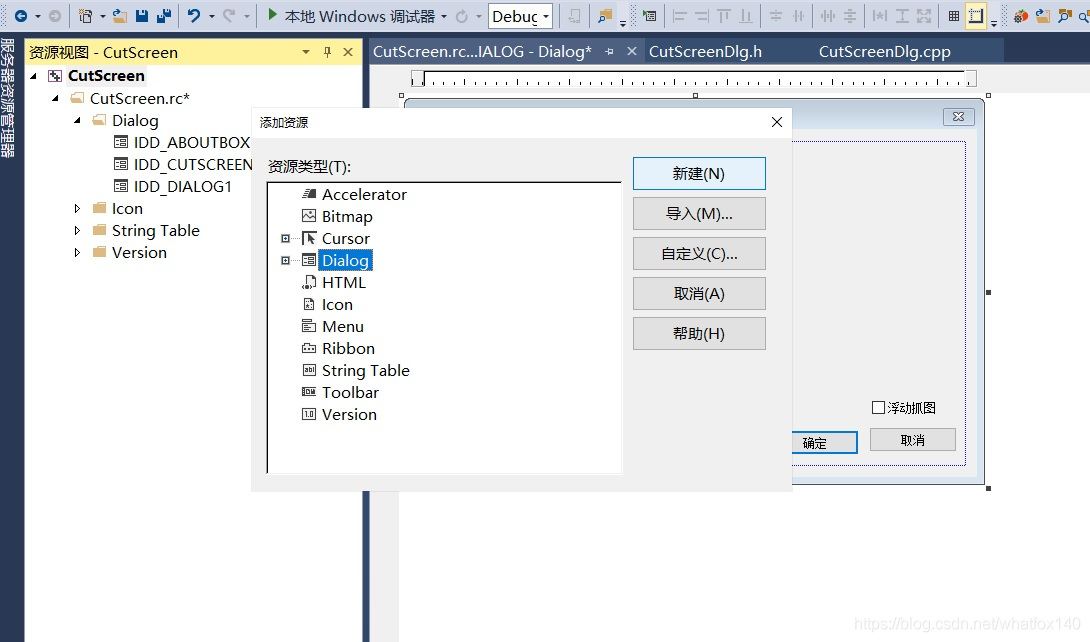Expand the Dialog resource type node

point(285,261)
